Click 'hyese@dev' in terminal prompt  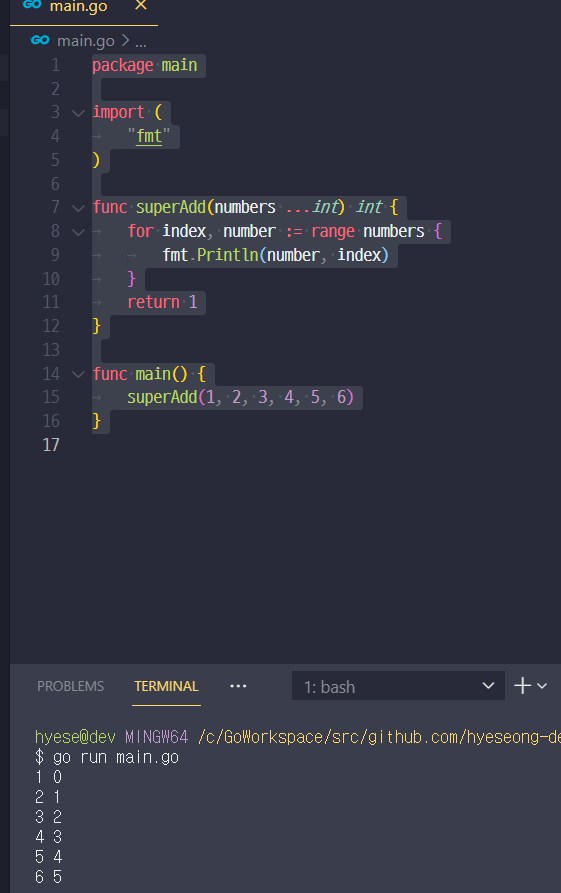(x=75, y=737)
